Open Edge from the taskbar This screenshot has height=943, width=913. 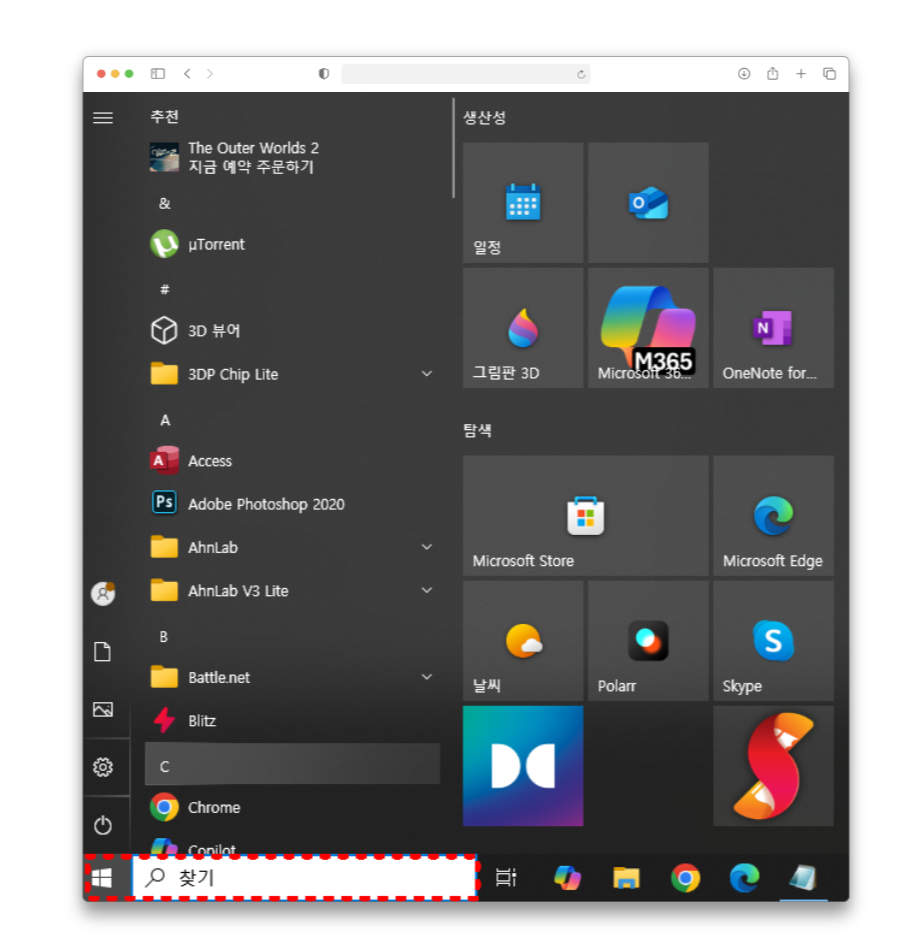tap(744, 878)
